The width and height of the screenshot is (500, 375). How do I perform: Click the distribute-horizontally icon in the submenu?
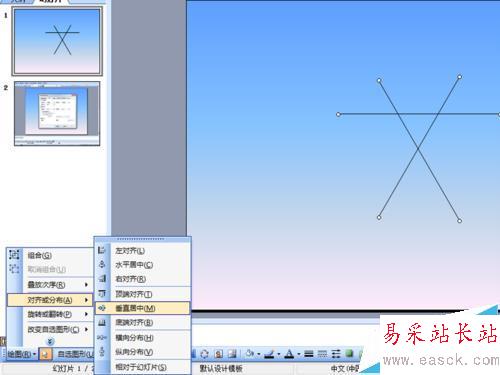coord(102,337)
